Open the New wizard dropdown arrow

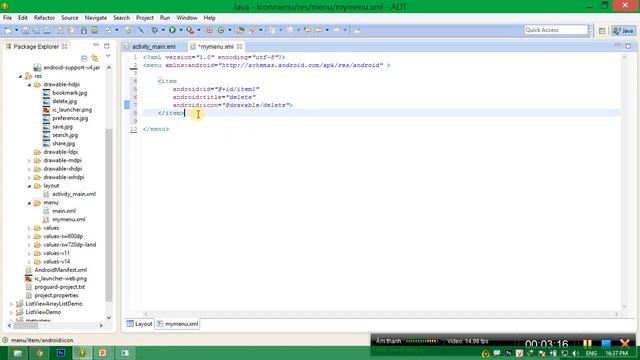click(x=16, y=30)
